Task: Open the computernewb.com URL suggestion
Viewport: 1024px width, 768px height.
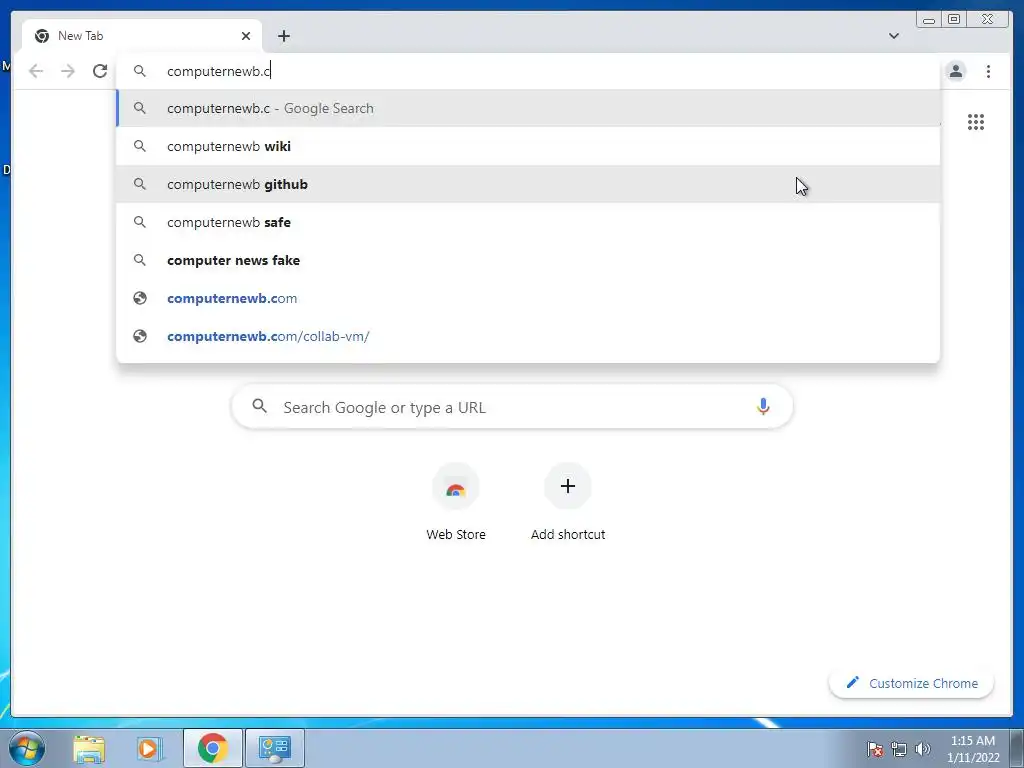Action: pos(528,298)
